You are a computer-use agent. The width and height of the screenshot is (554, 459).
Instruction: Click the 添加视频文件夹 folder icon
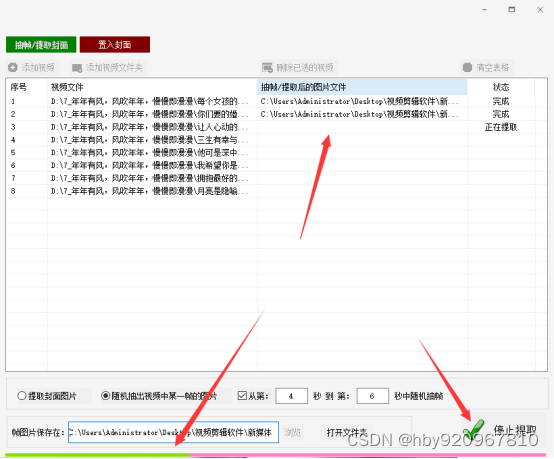pyautogui.click(x=77, y=67)
